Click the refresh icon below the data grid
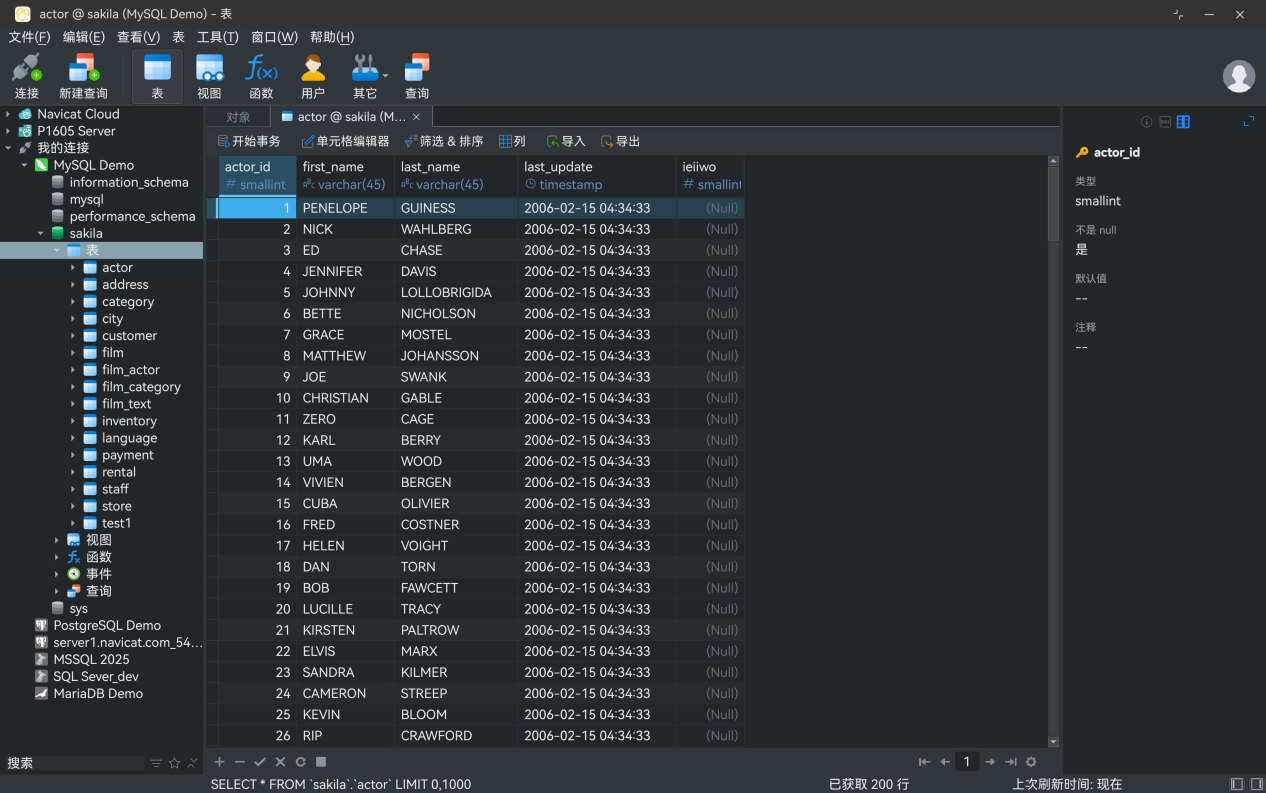This screenshot has width=1266, height=793. pos(300,762)
